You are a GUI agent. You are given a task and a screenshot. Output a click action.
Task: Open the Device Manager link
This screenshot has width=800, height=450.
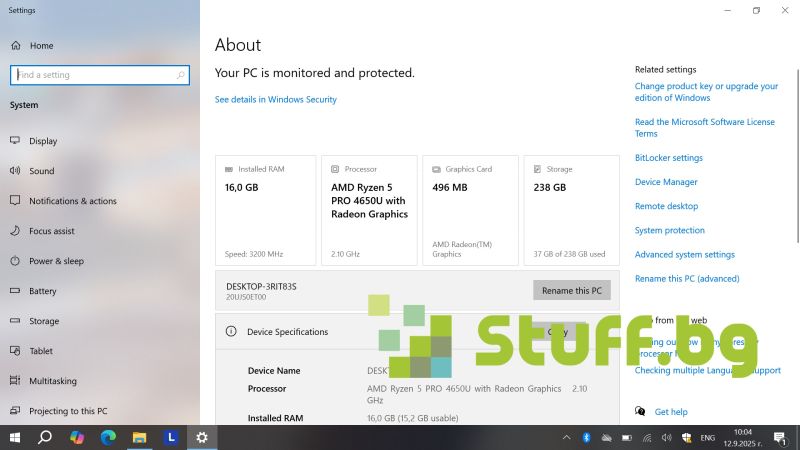click(666, 182)
